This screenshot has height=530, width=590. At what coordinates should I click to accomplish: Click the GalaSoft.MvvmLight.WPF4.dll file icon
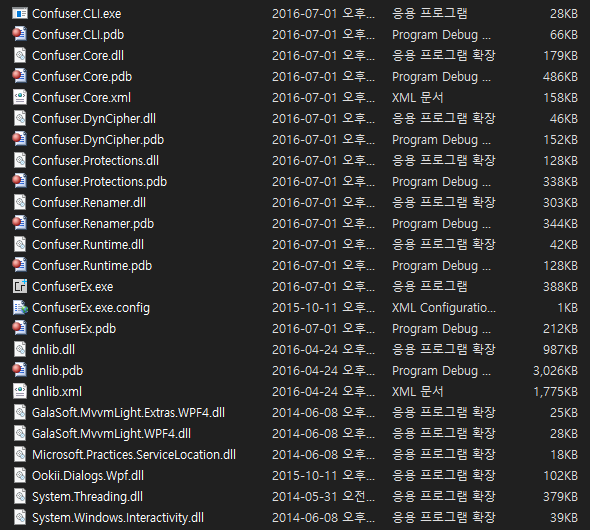pos(20,434)
